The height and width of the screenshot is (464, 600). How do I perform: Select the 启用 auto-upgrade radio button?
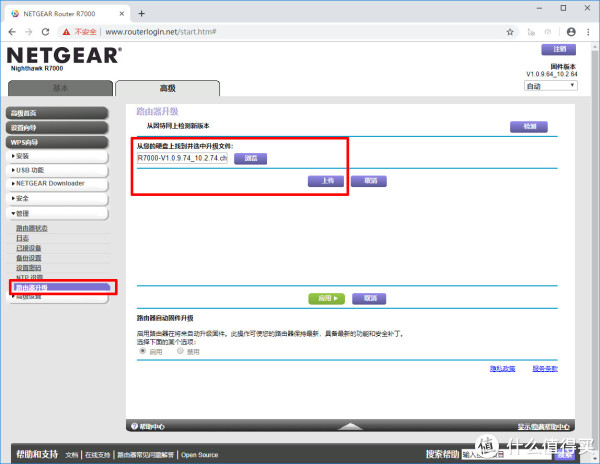(x=142, y=351)
